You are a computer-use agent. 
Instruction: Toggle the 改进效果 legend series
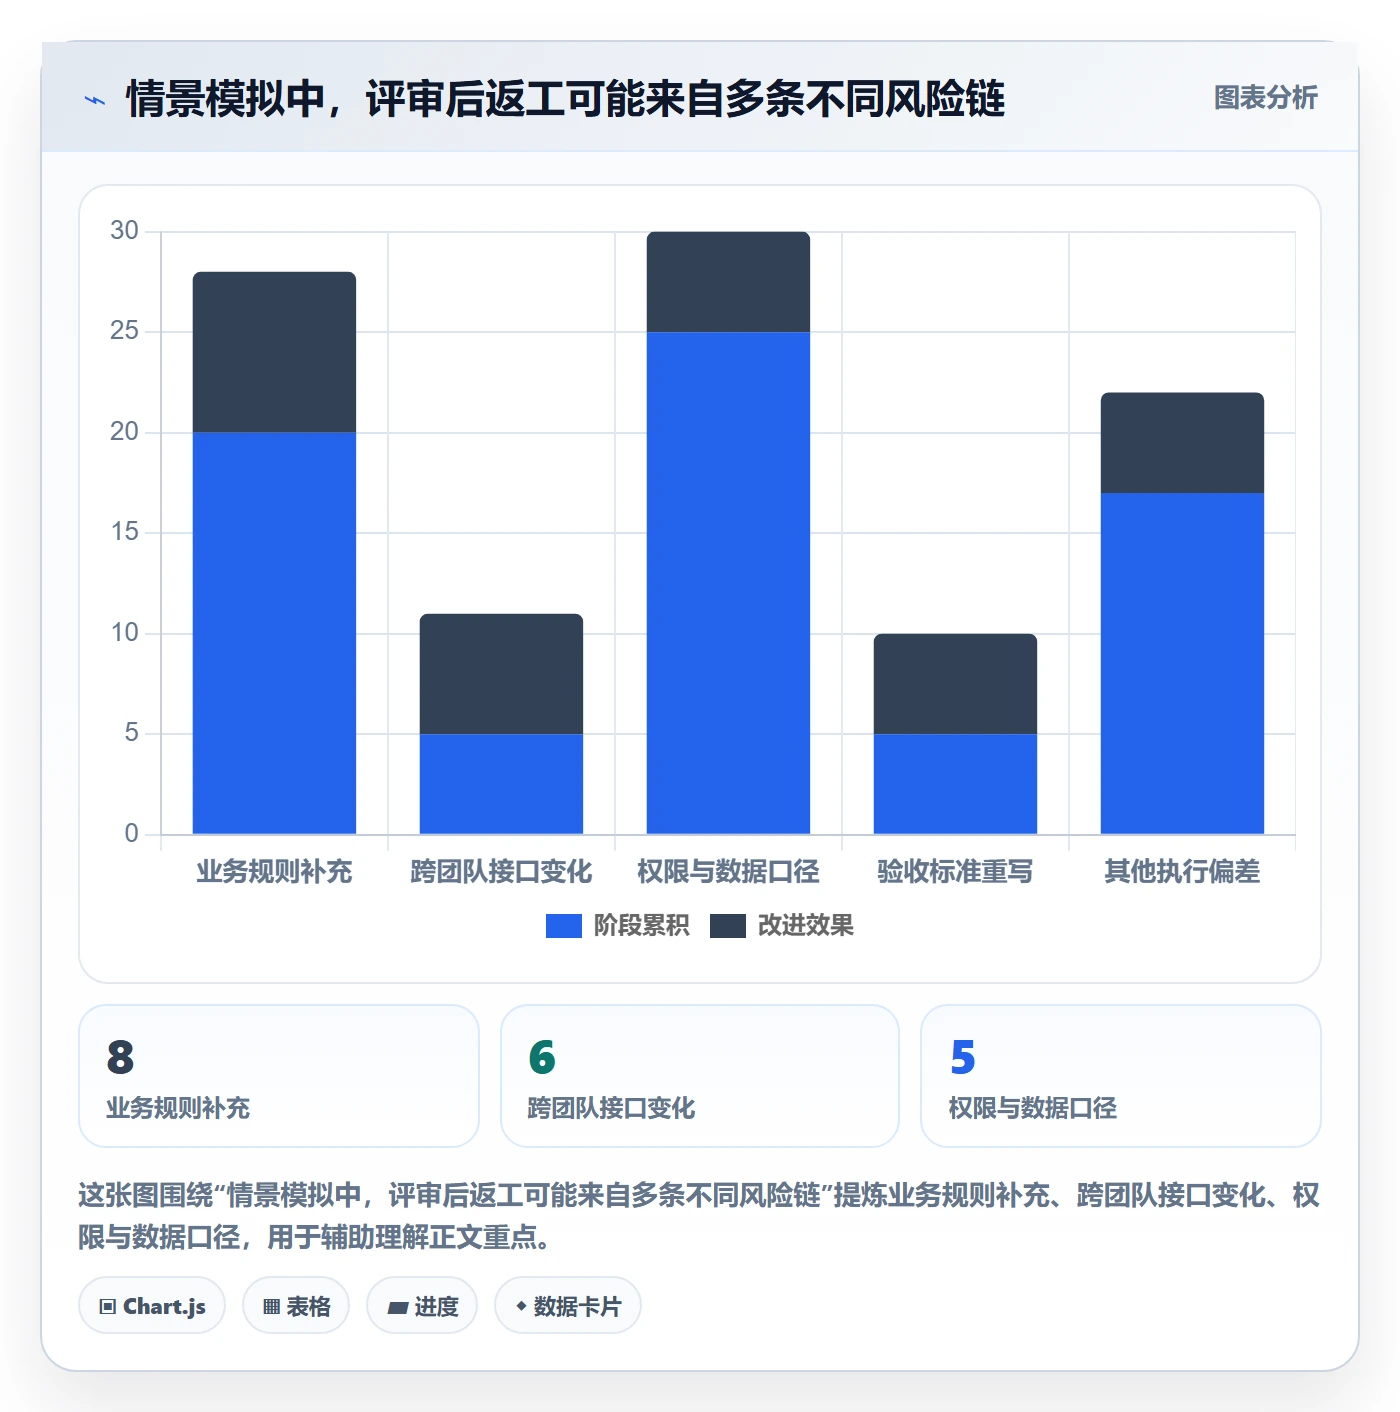tap(782, 926)
